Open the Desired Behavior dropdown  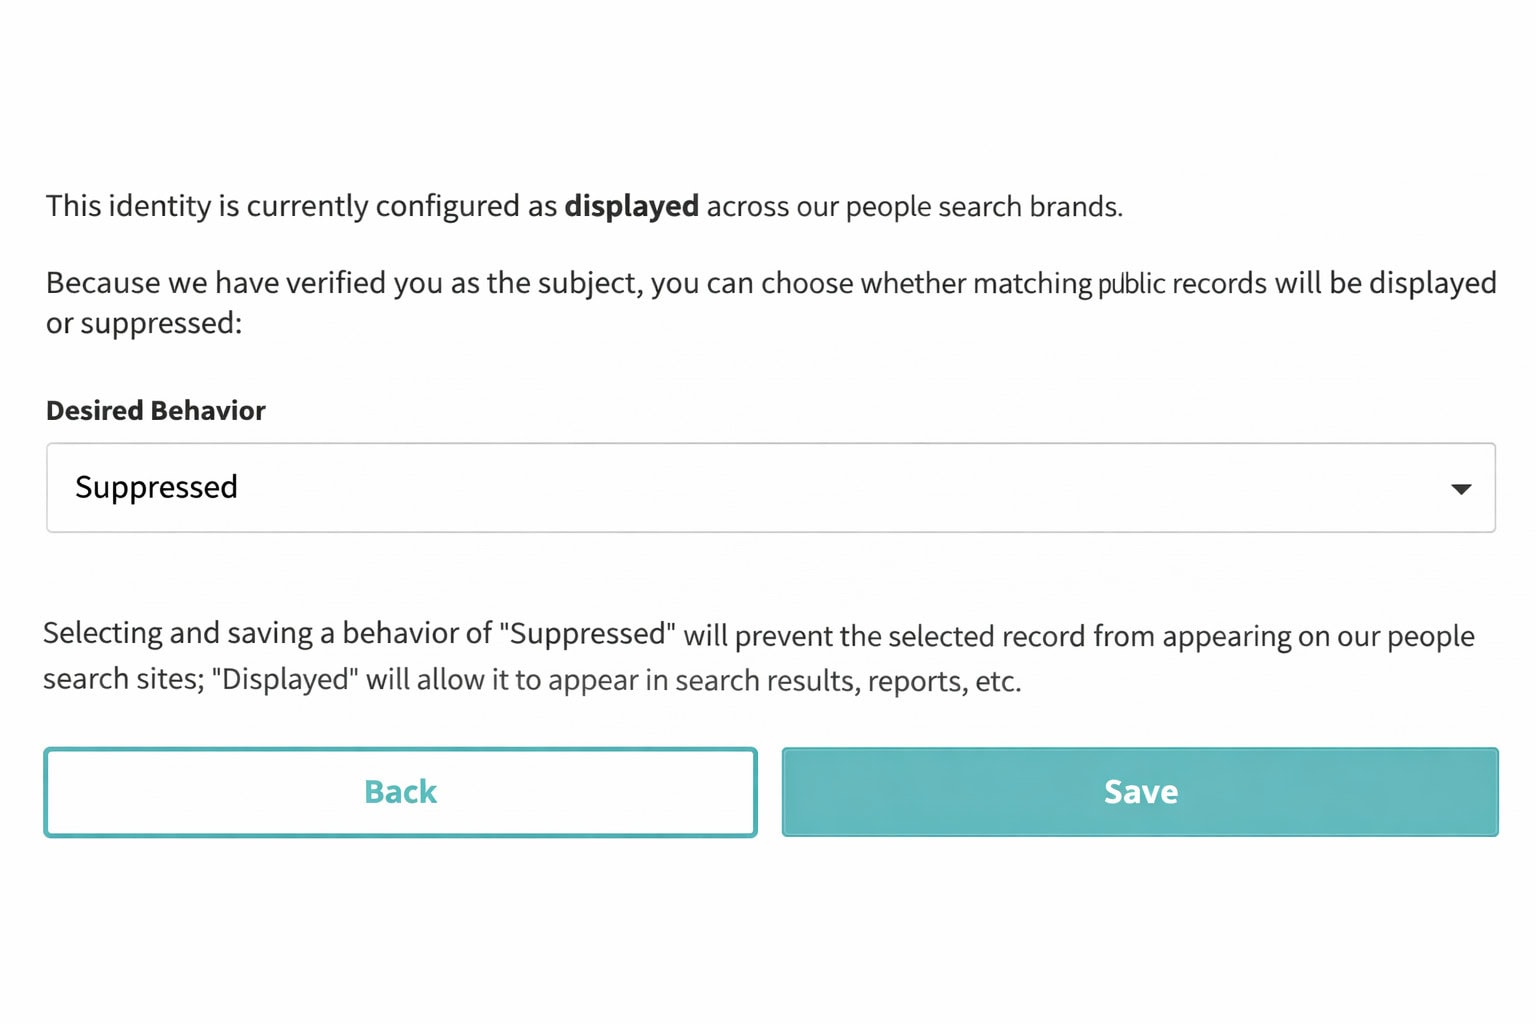pyautogui.click(x=770, y=488)
